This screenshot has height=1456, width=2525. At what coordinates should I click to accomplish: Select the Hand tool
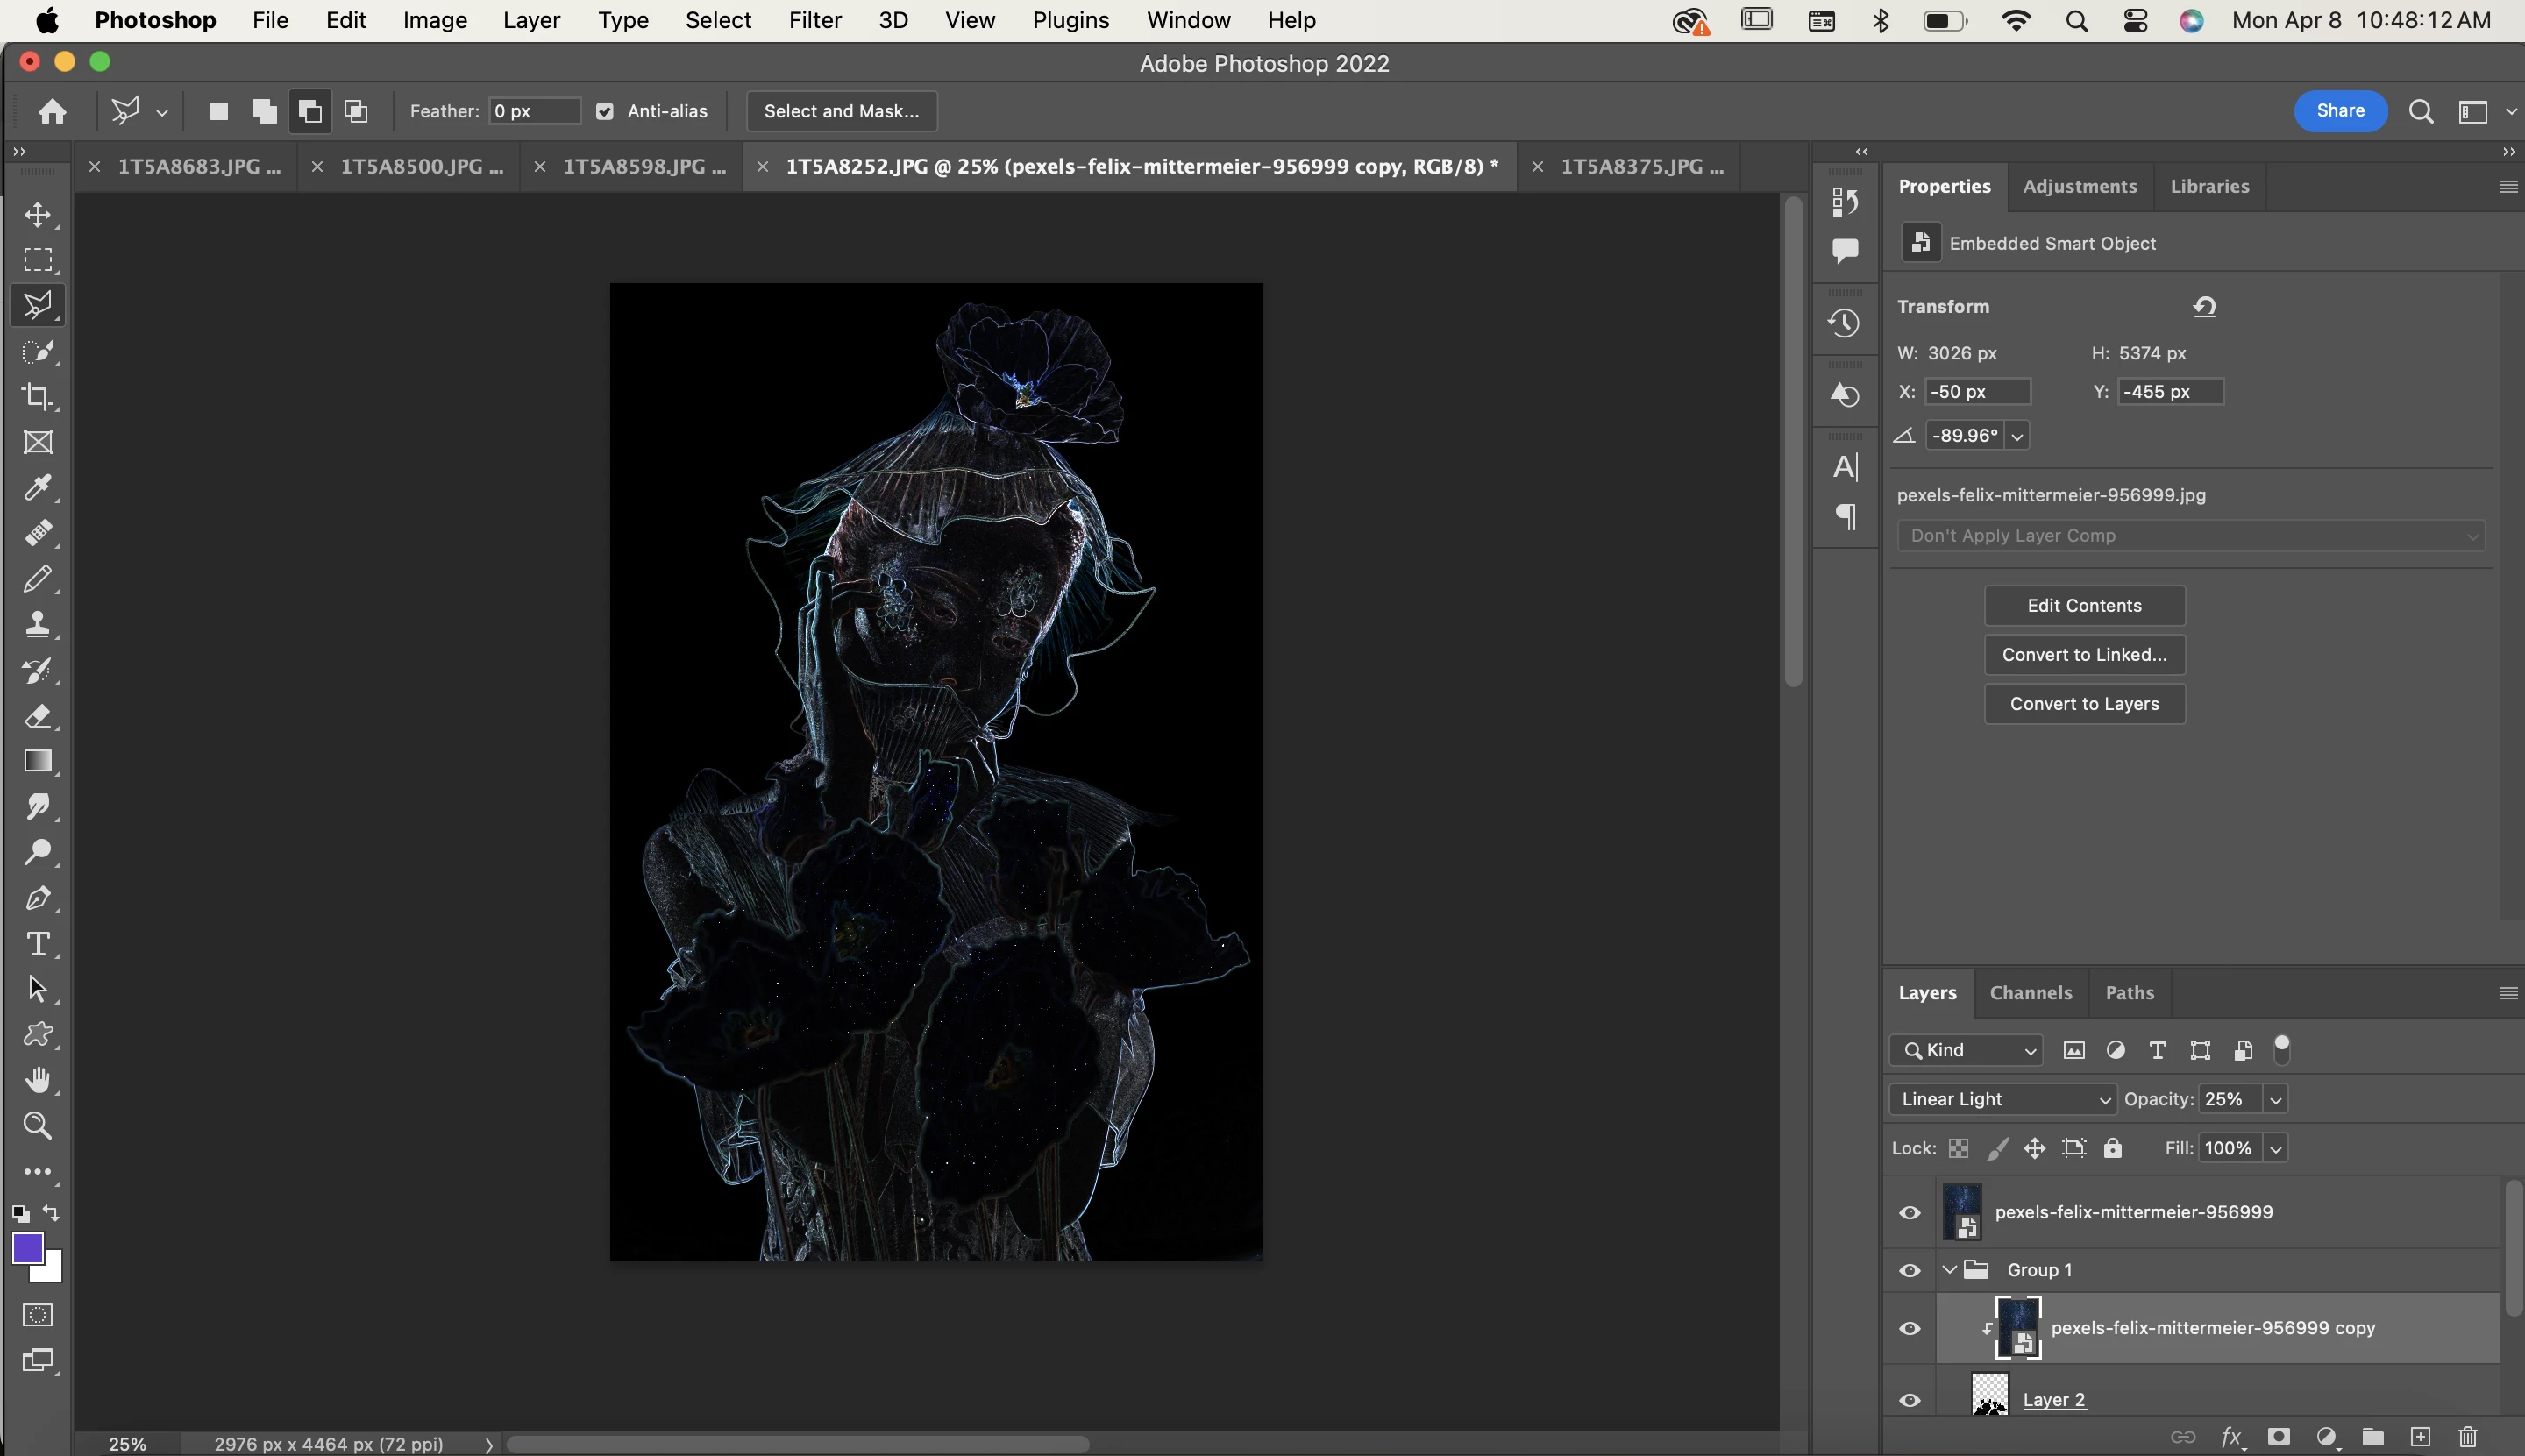coord(38,1080)
